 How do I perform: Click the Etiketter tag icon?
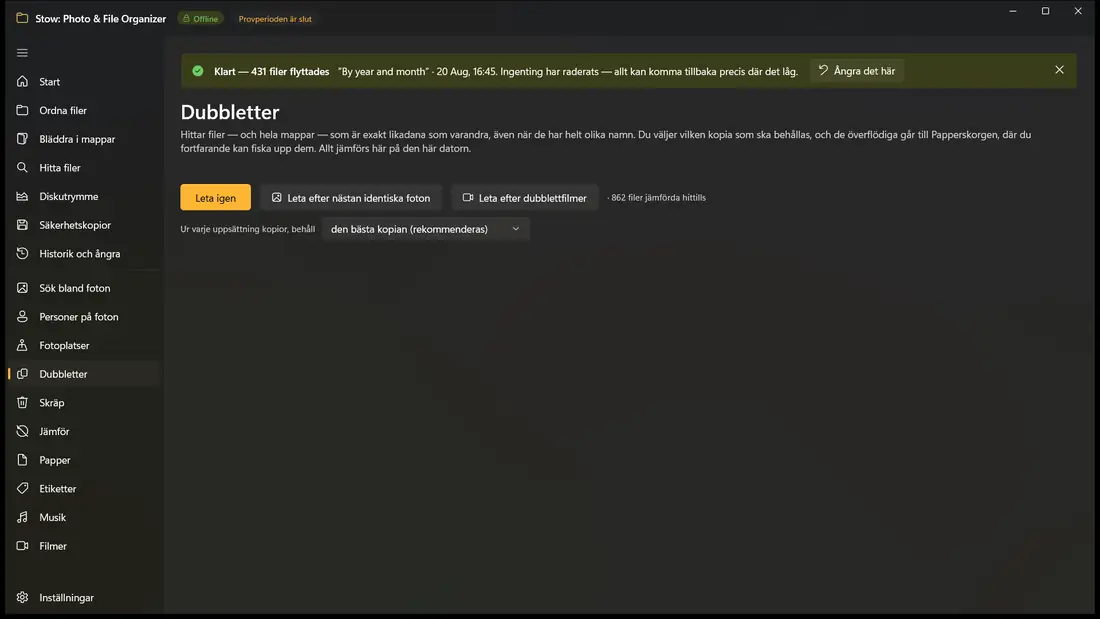(x=22, y=488)
